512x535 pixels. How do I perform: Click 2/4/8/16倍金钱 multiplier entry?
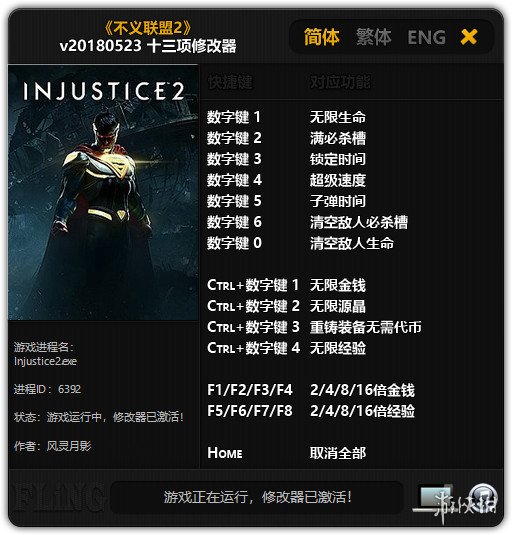(362, 390)
